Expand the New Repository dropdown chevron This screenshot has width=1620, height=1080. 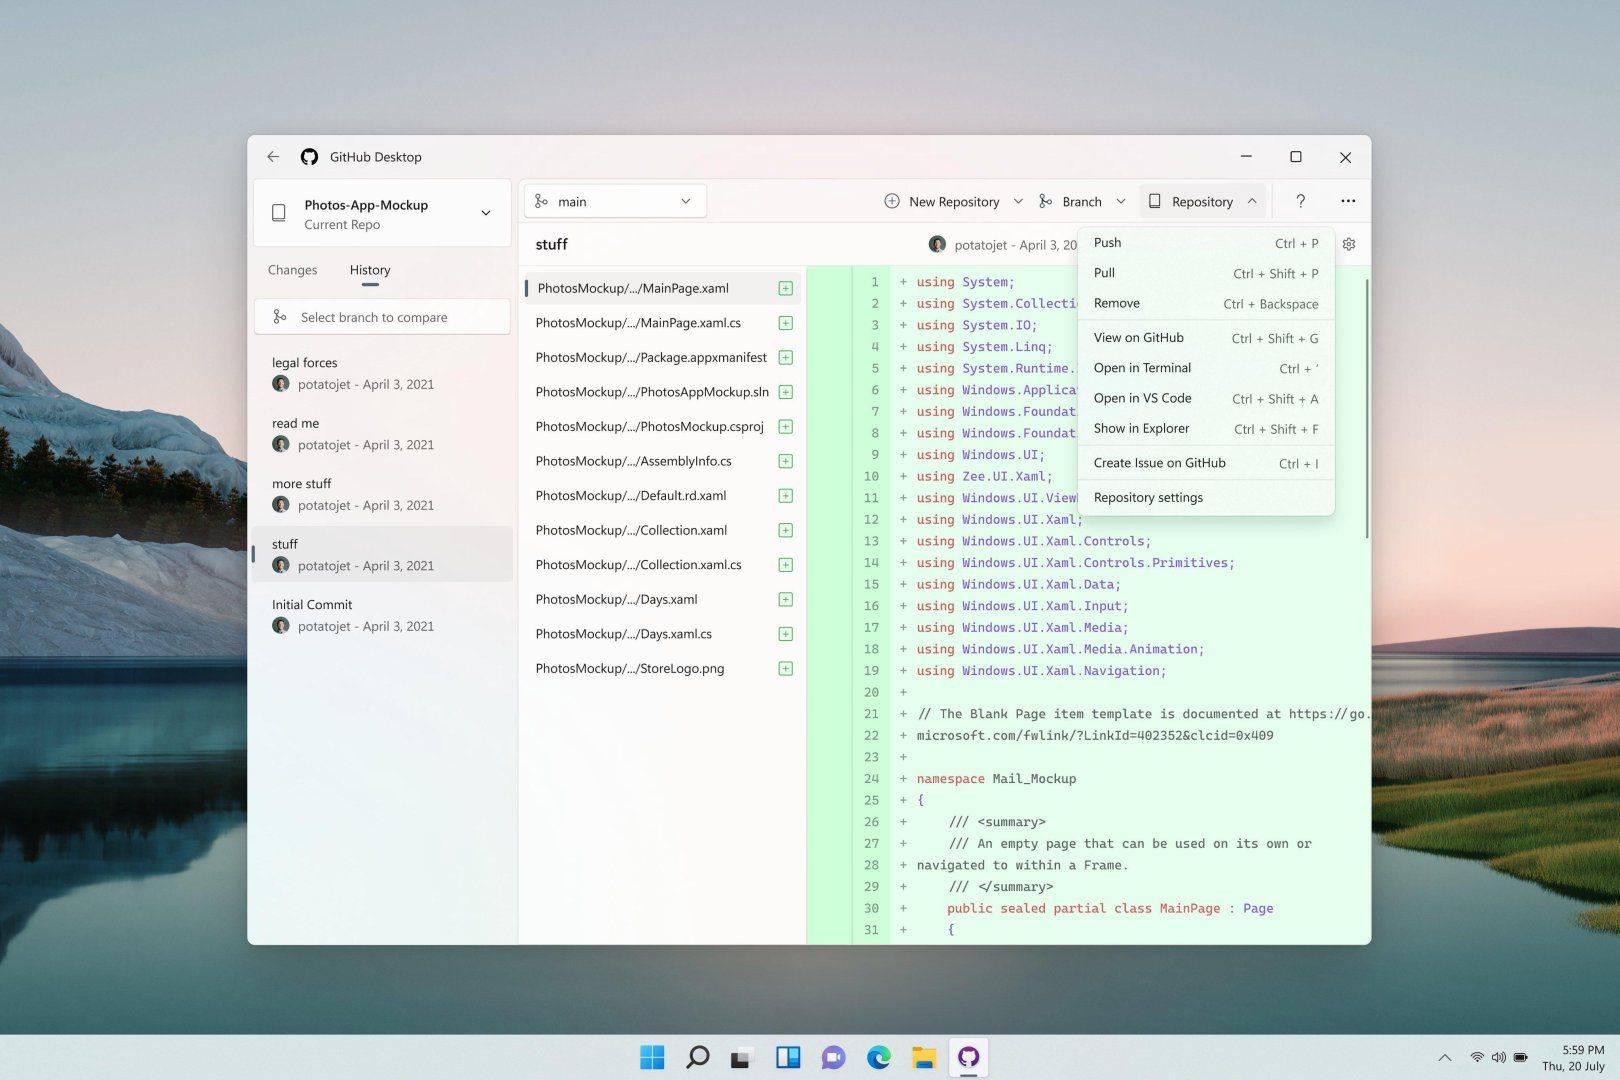tap(1018, 201)
